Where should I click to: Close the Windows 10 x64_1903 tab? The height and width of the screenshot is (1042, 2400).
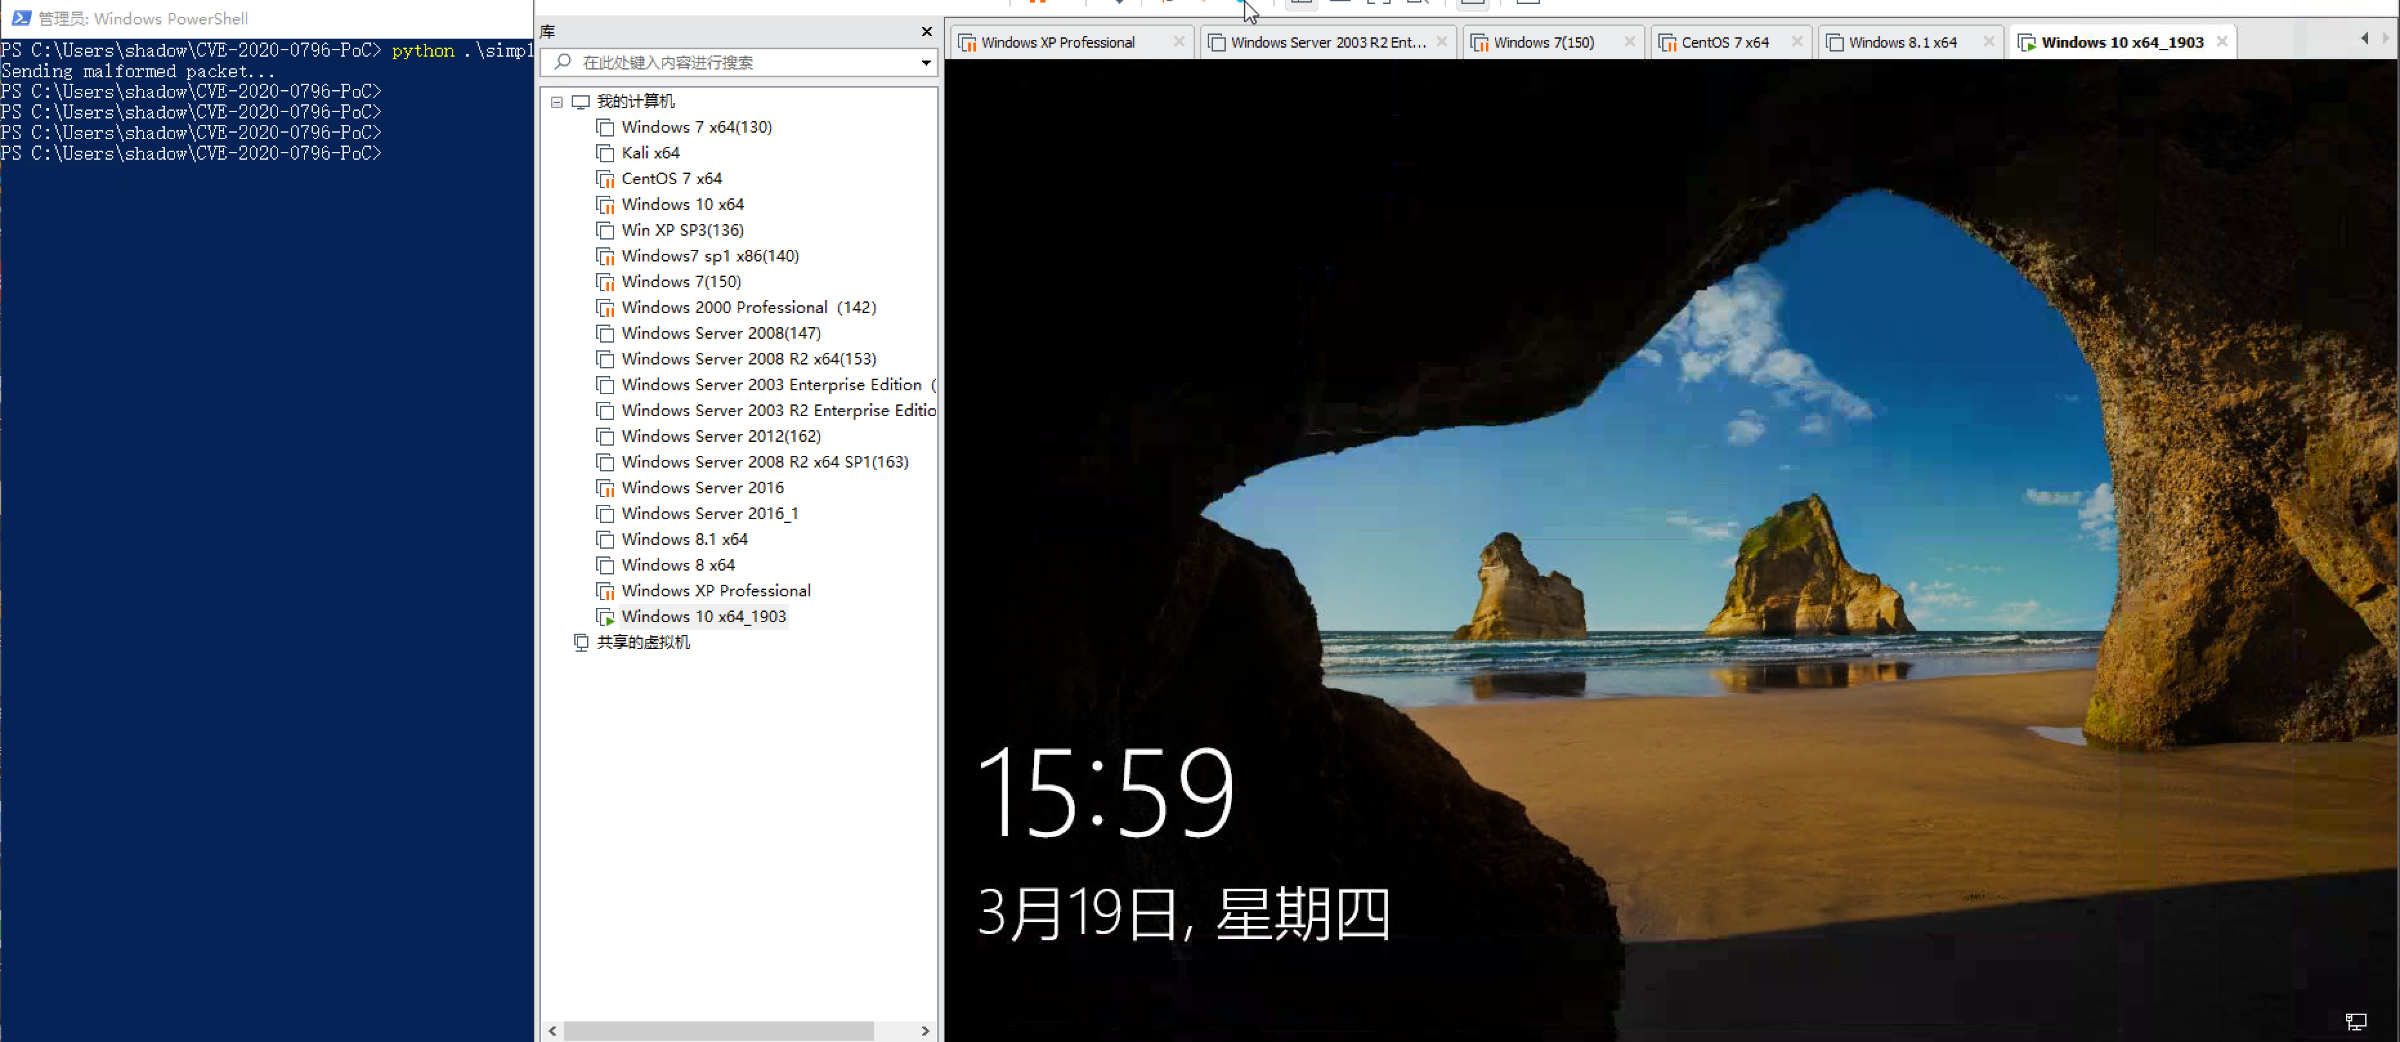[x=2222, y=42]
